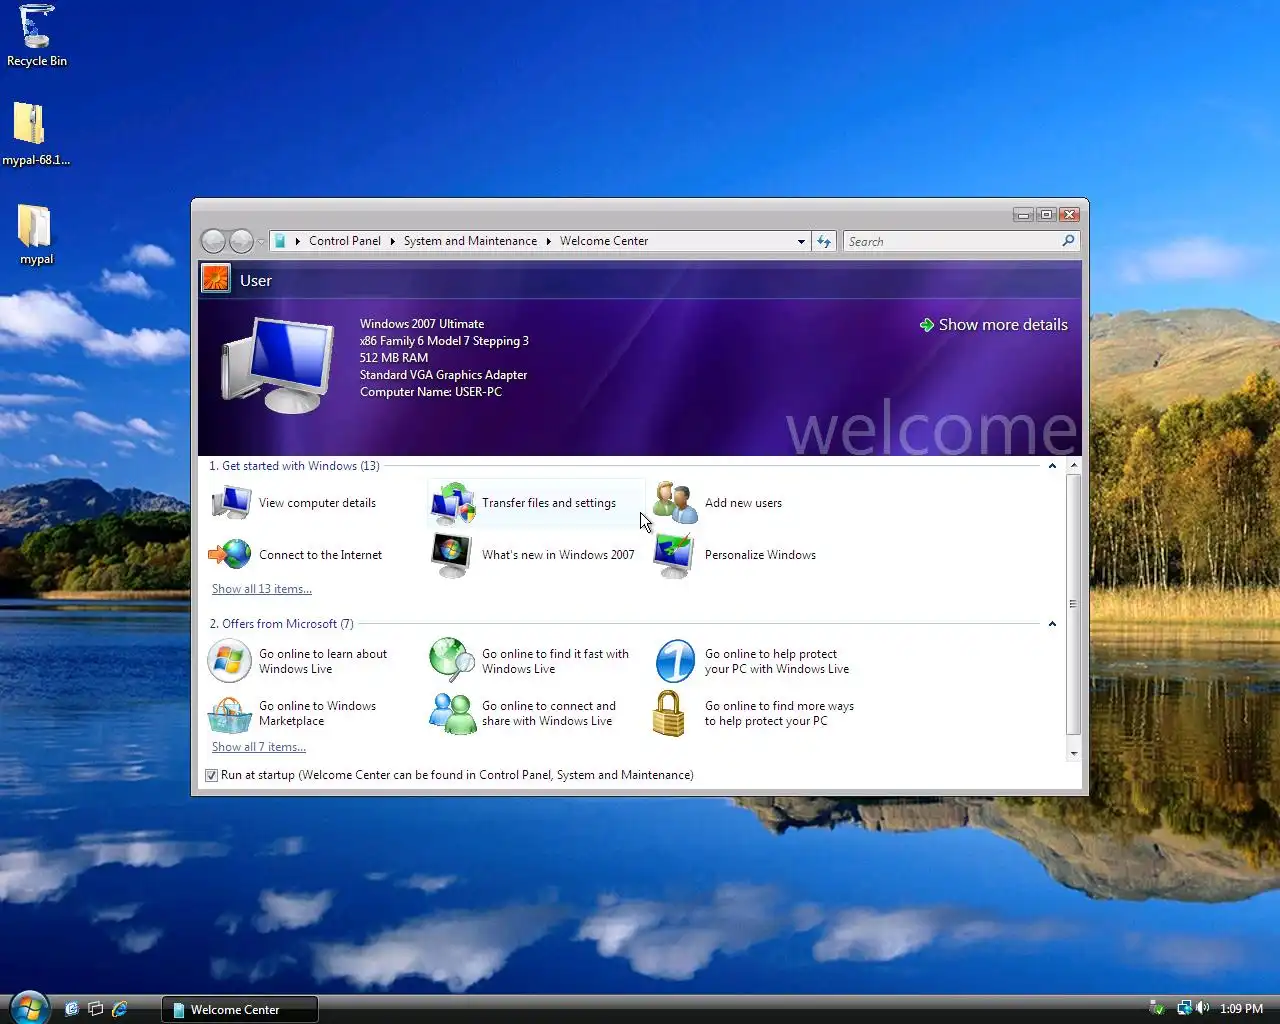This screenshot has width=1280, height=1024.
Task: Click the Search input field
Action: click(952, 241)
